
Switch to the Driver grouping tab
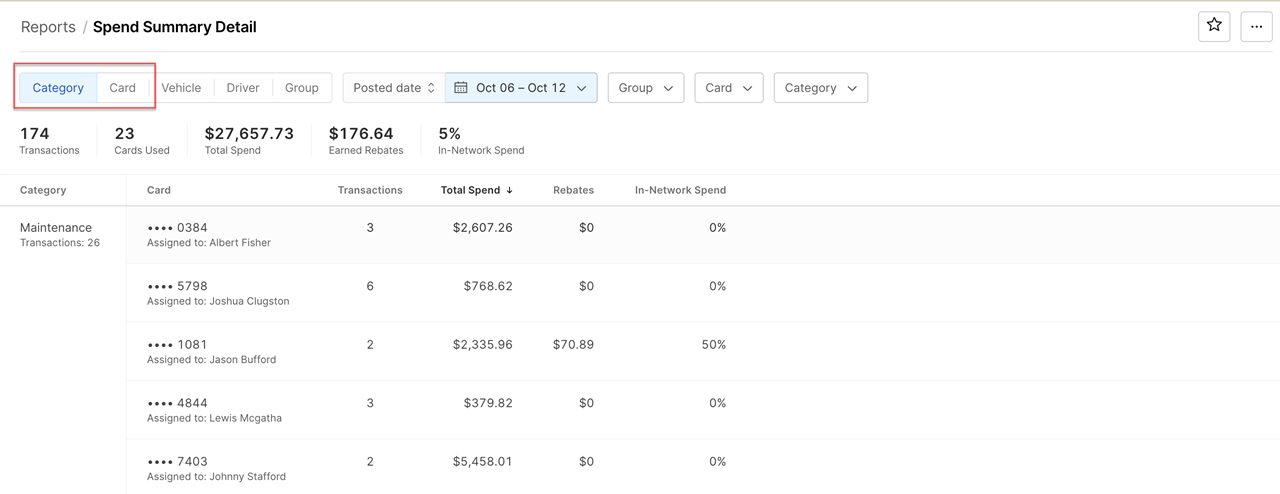coord(242,88)
